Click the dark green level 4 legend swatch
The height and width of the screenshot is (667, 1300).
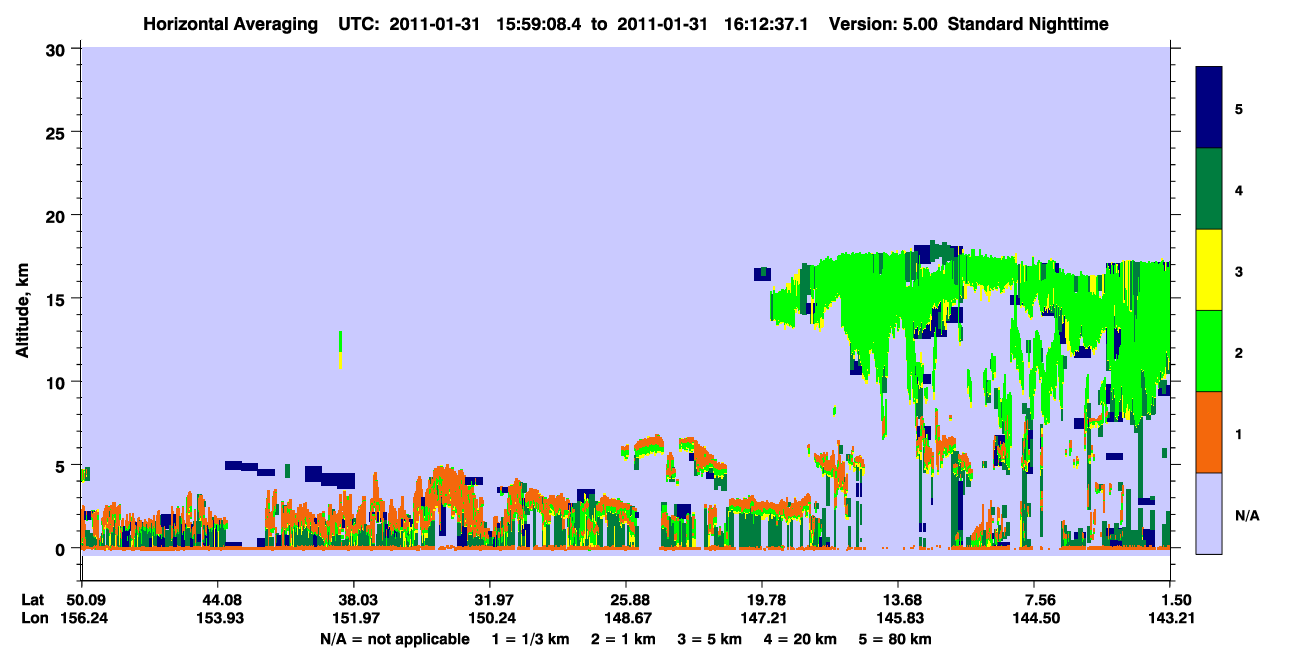(x=1209, y=189)
